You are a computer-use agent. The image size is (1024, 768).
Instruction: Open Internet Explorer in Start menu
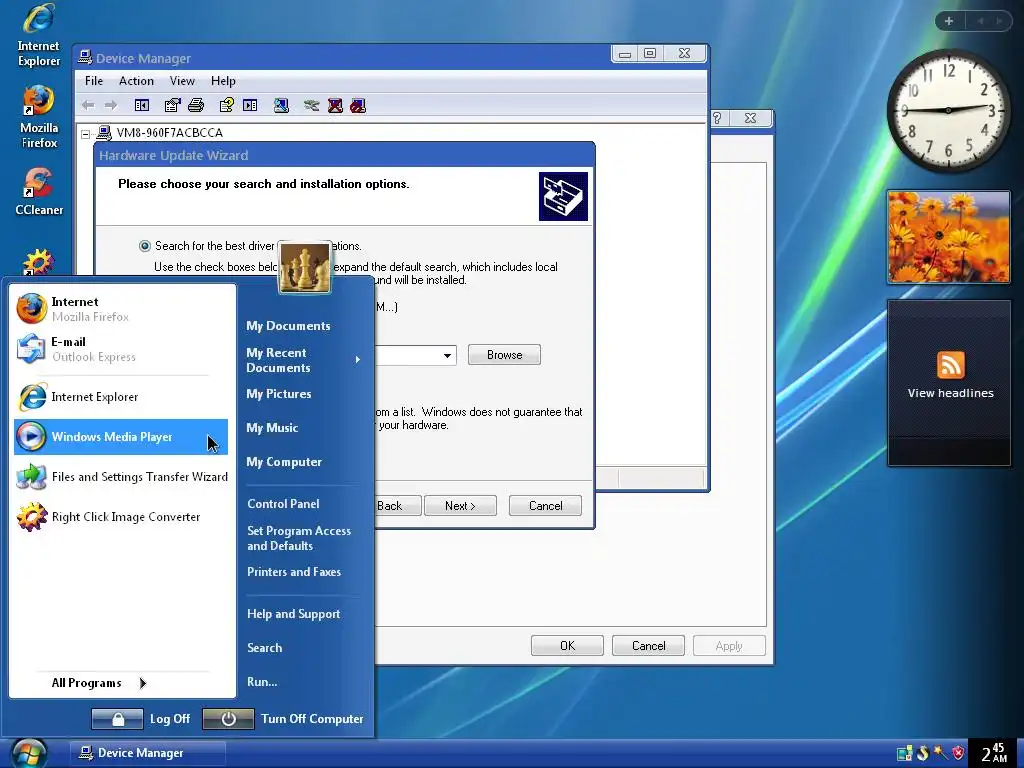coord(121,397)
